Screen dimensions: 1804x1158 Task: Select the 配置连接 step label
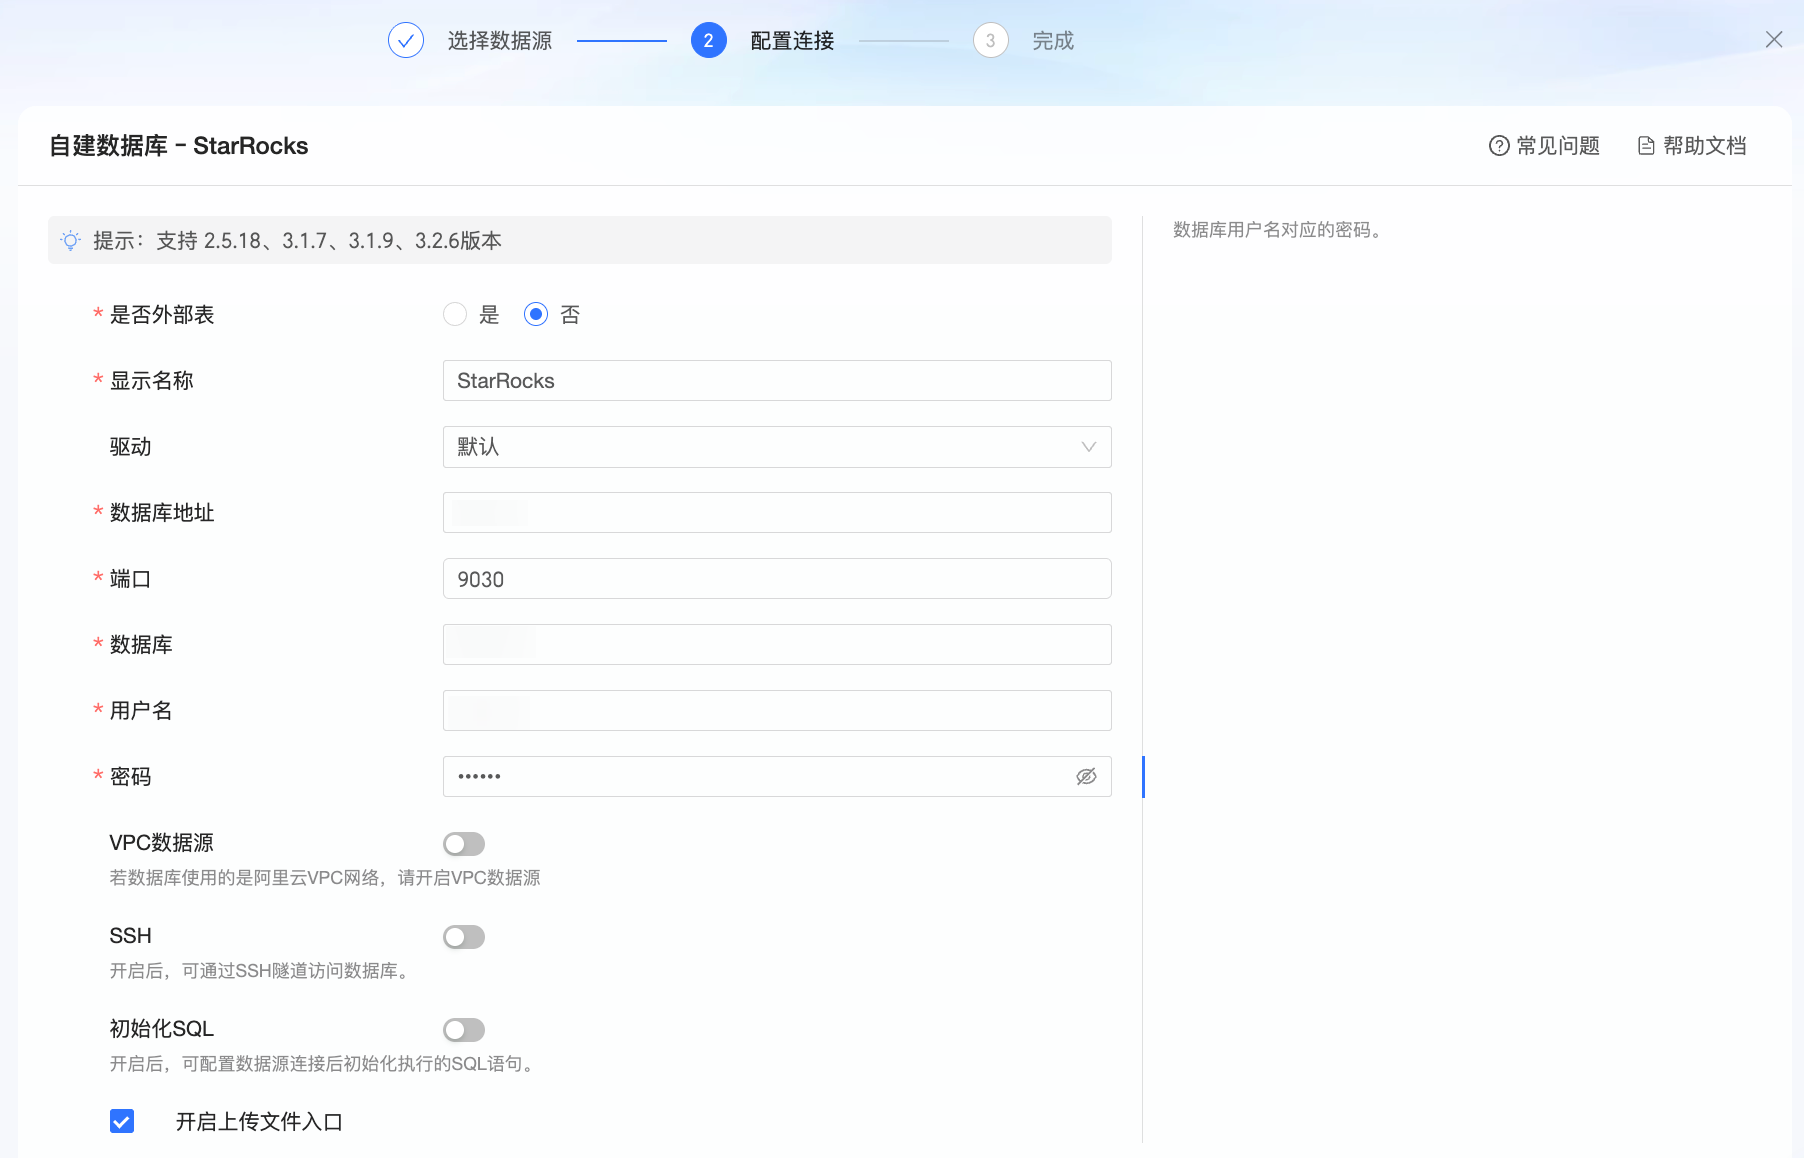(x=792, y=41)
